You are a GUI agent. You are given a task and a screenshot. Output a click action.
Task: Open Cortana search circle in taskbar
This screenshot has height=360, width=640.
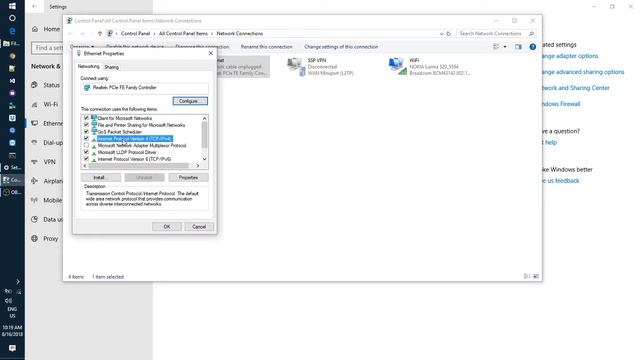12,18
